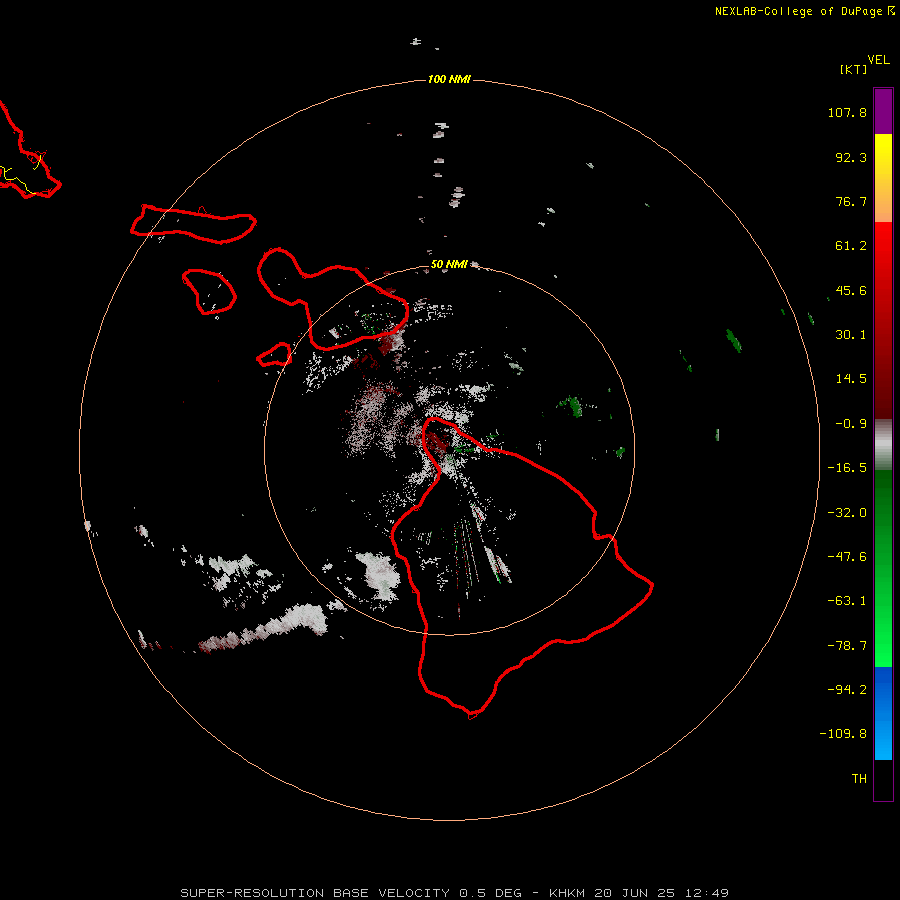
Task: Click the NEXLAB-College of DuPage credit text
Action: [798, 11]
